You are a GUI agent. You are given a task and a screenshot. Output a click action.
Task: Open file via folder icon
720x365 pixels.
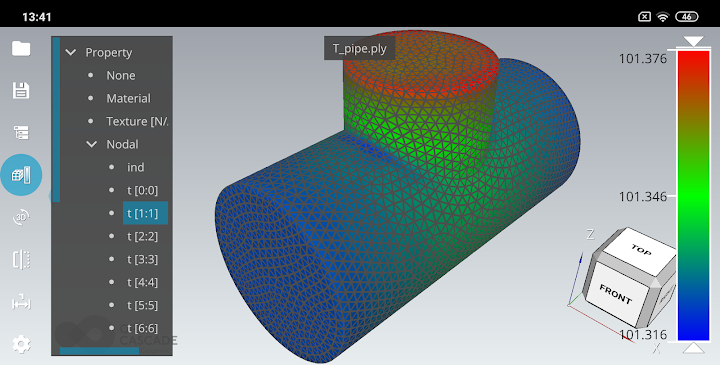click(x=21, y=49)
